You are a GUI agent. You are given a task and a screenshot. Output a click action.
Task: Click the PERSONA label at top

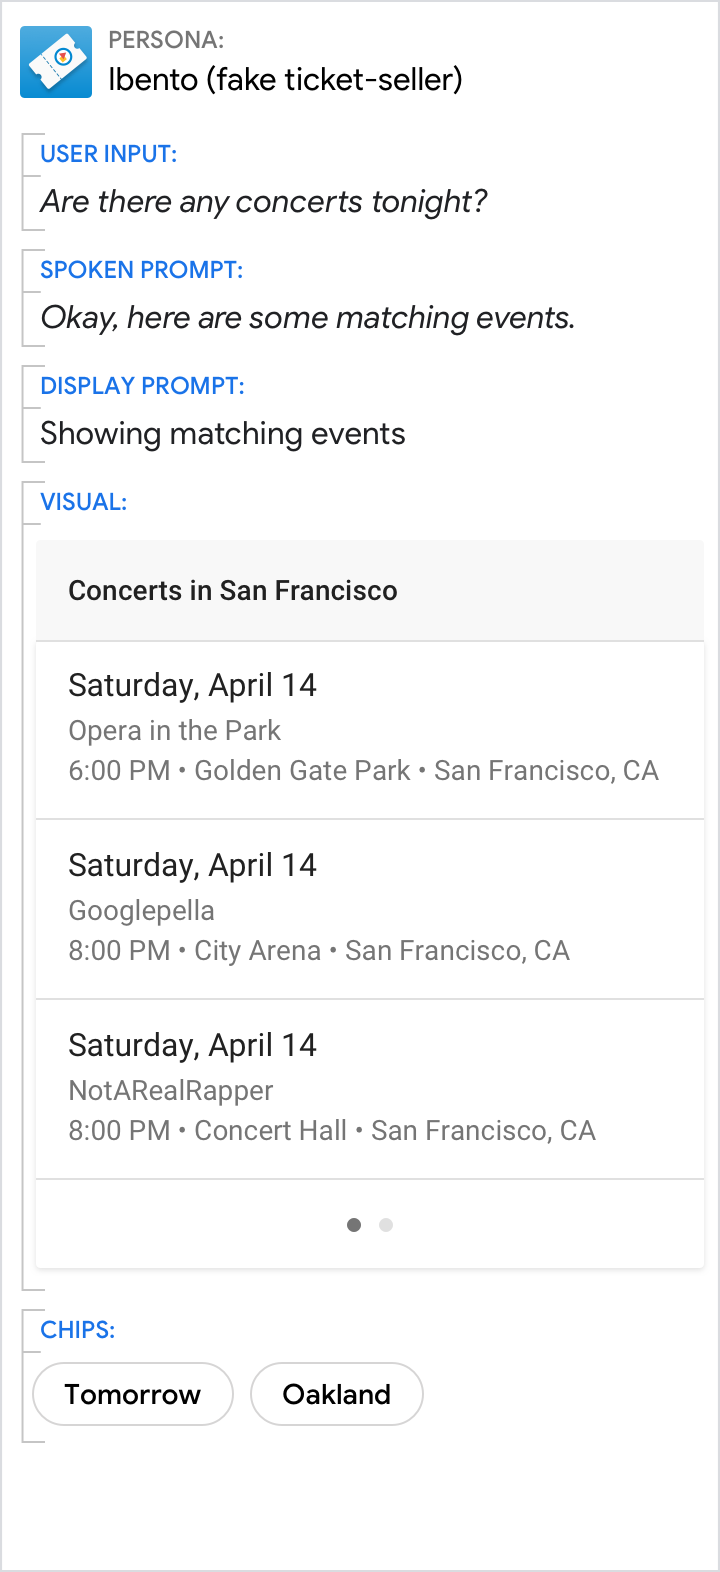coord(166,40)
